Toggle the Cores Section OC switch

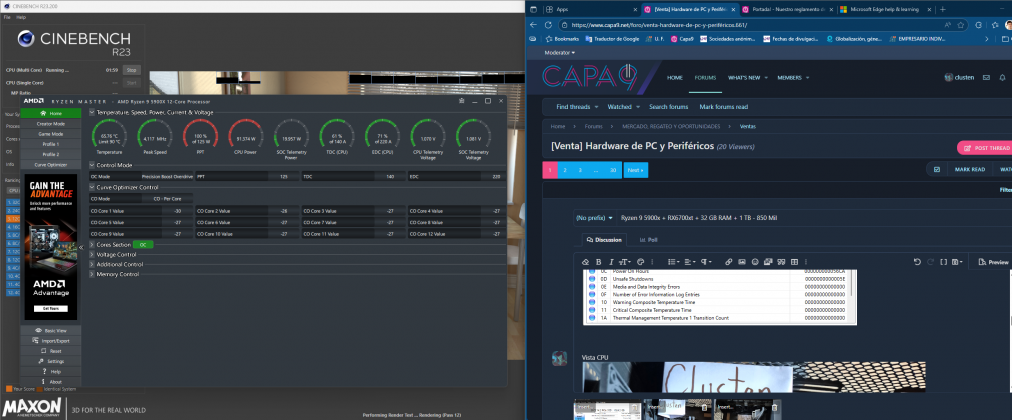click(x=143, y=244)
